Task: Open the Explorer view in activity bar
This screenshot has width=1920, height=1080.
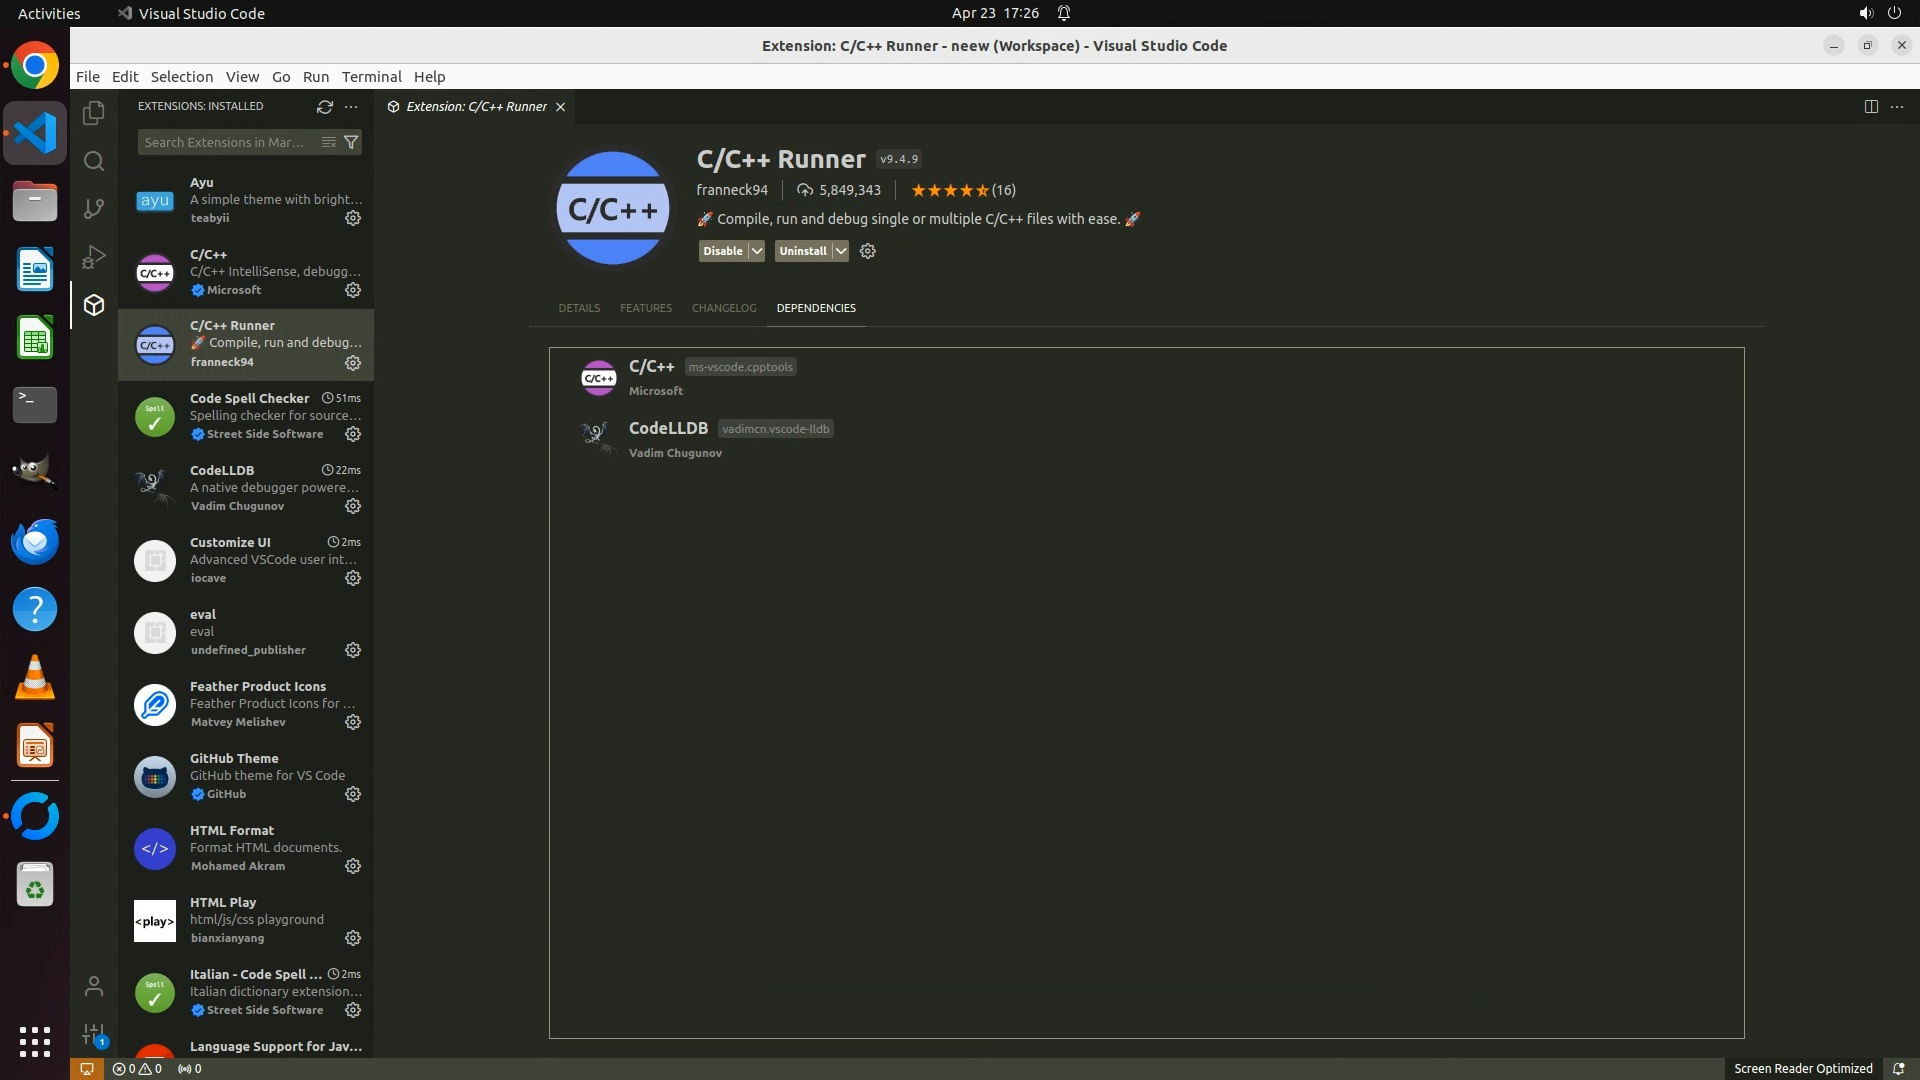Action: pos(94,113)
